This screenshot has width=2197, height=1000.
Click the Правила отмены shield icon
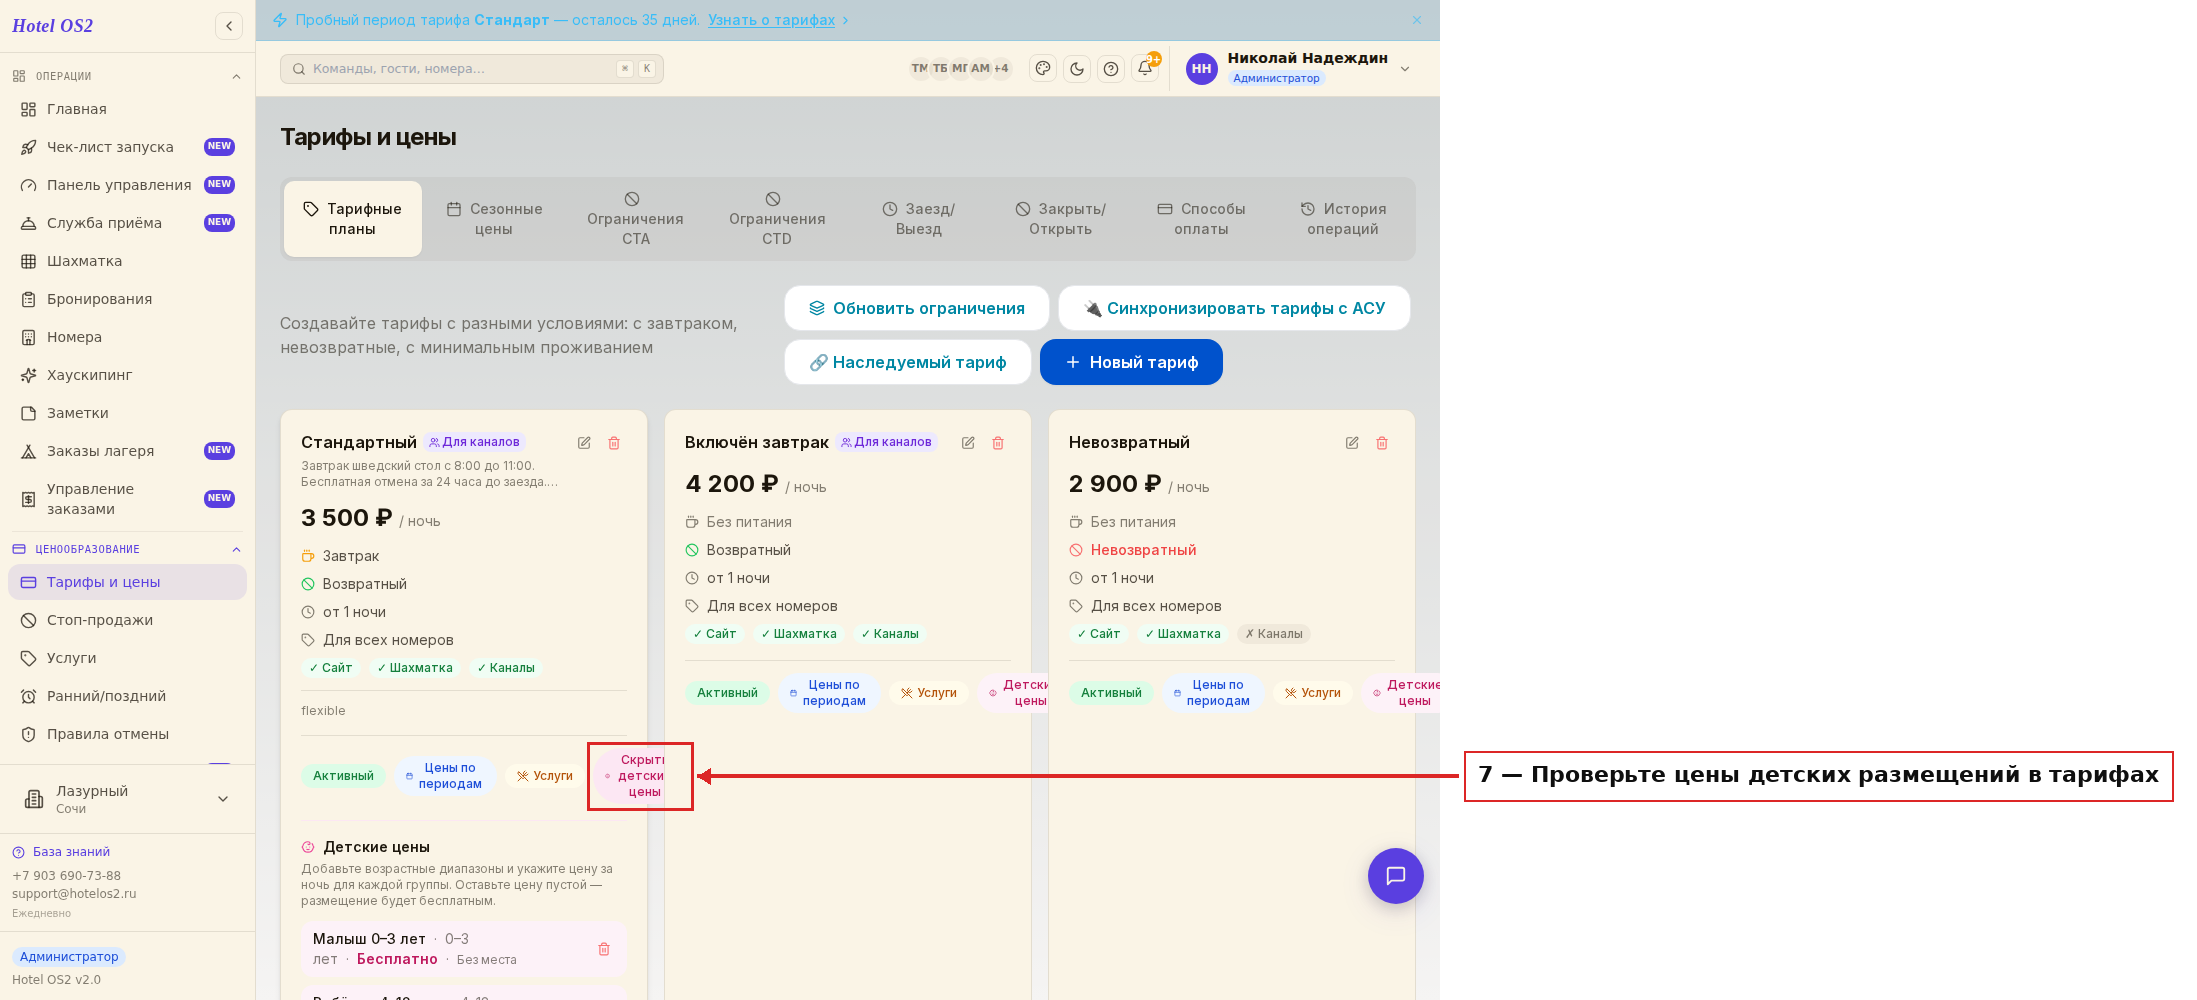pyautogui.click(x=29, y=734)
